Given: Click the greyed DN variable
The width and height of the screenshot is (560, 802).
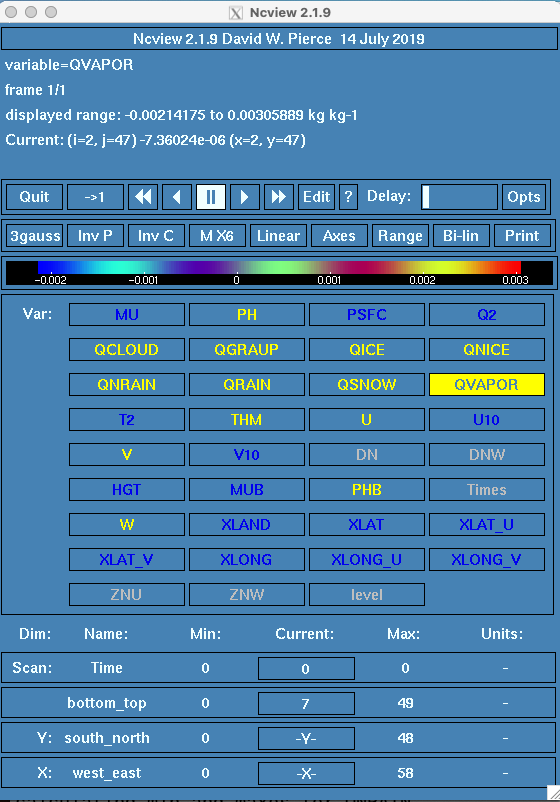Looking at the screenshot, I should pos(367,455).
